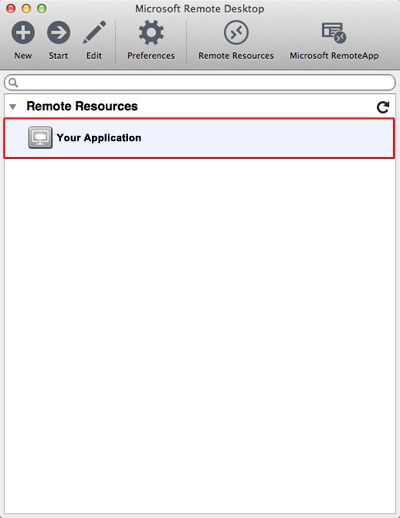Zoom the window with green button
400x518 pixels.
point(42,8)
